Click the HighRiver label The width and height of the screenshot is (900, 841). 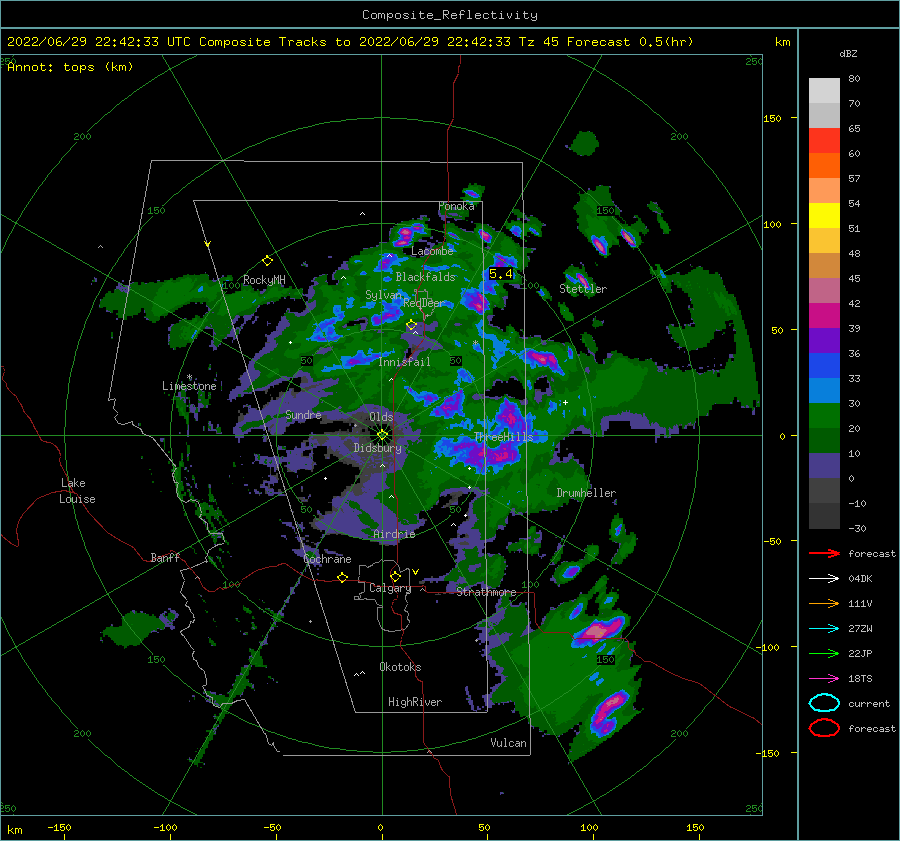coord(415,702)
